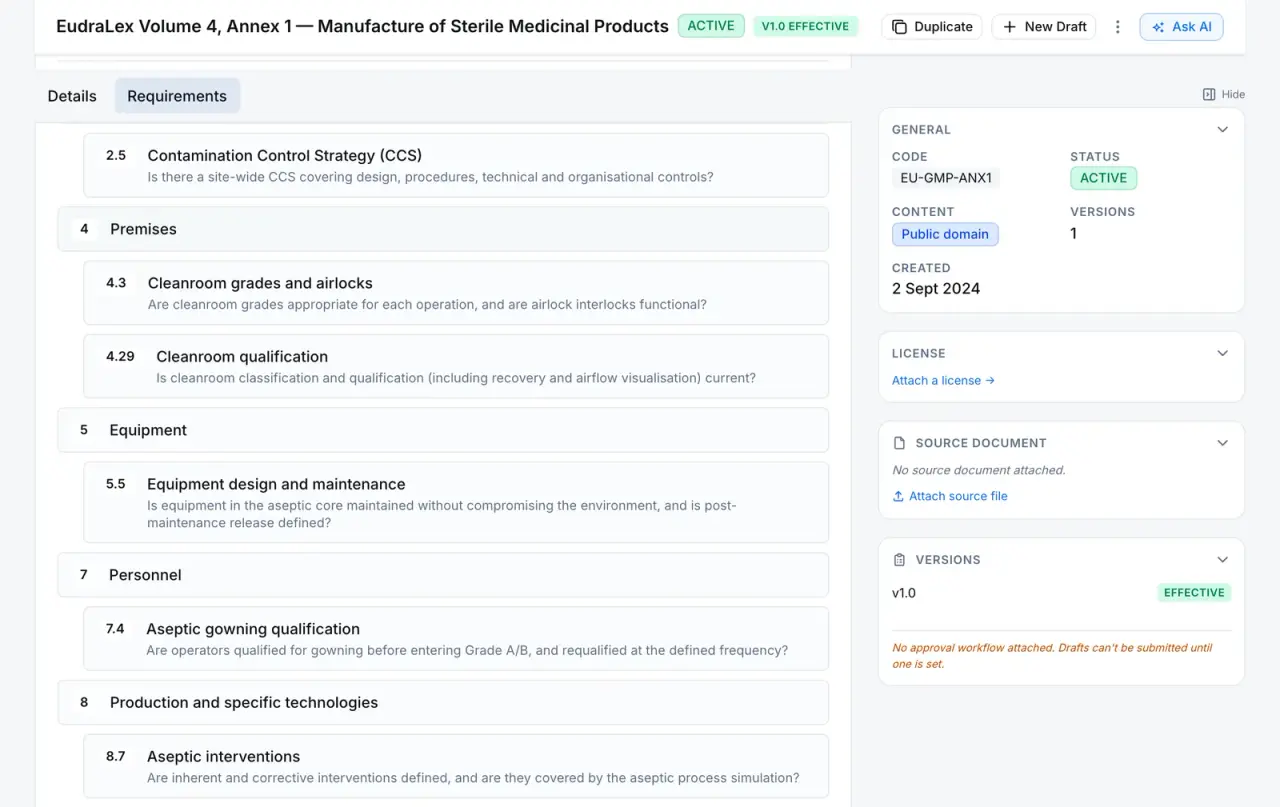The width and height of the screenshot is (1280, 807).
Task: Collapse the License section chevron
Action: (x=1222, y=353)
